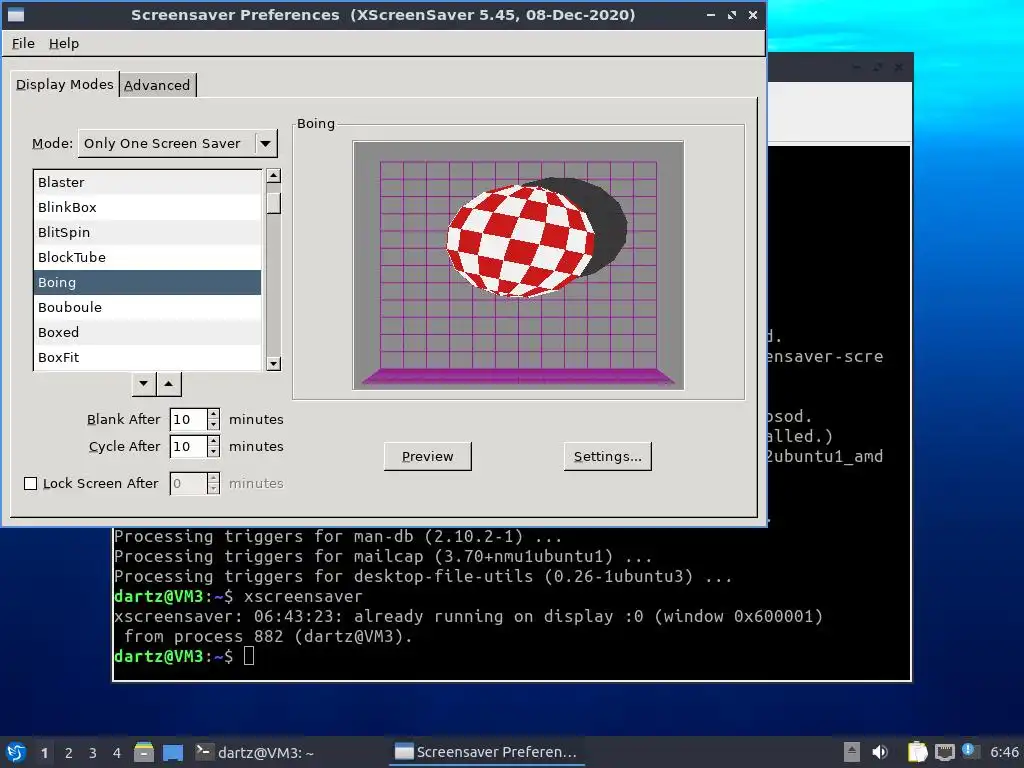Select BlockTube in screensaver list
This screenshot has height=768, width=1024.
click(147, 257)
